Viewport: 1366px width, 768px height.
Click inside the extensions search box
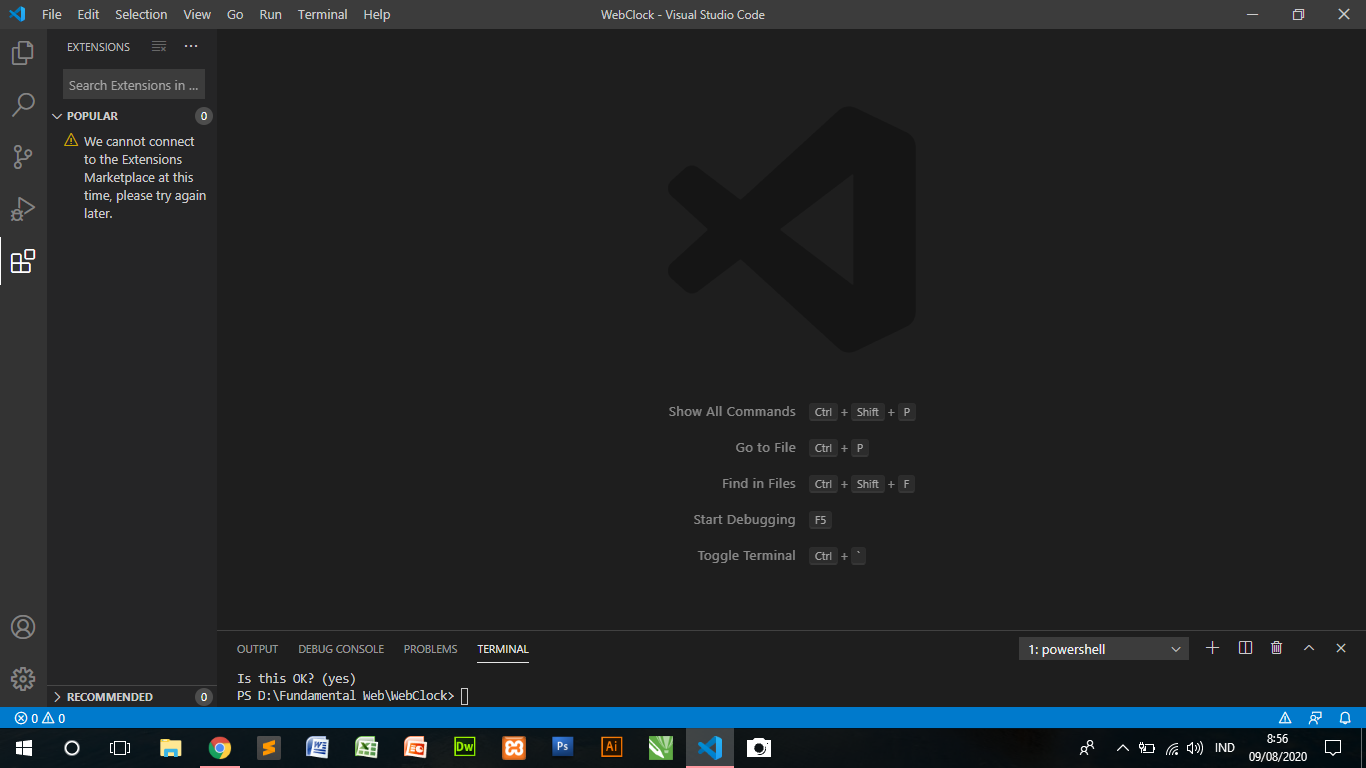(133, 84)
